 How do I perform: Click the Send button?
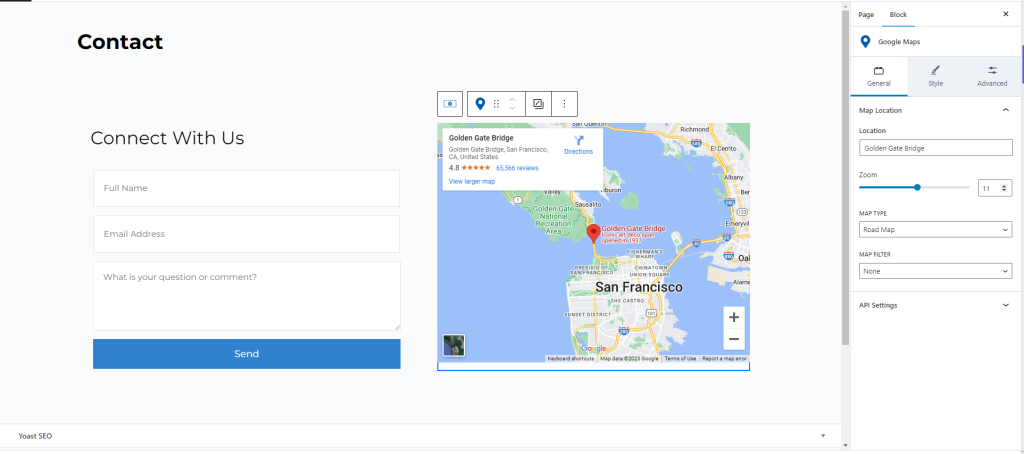(246, 354)
